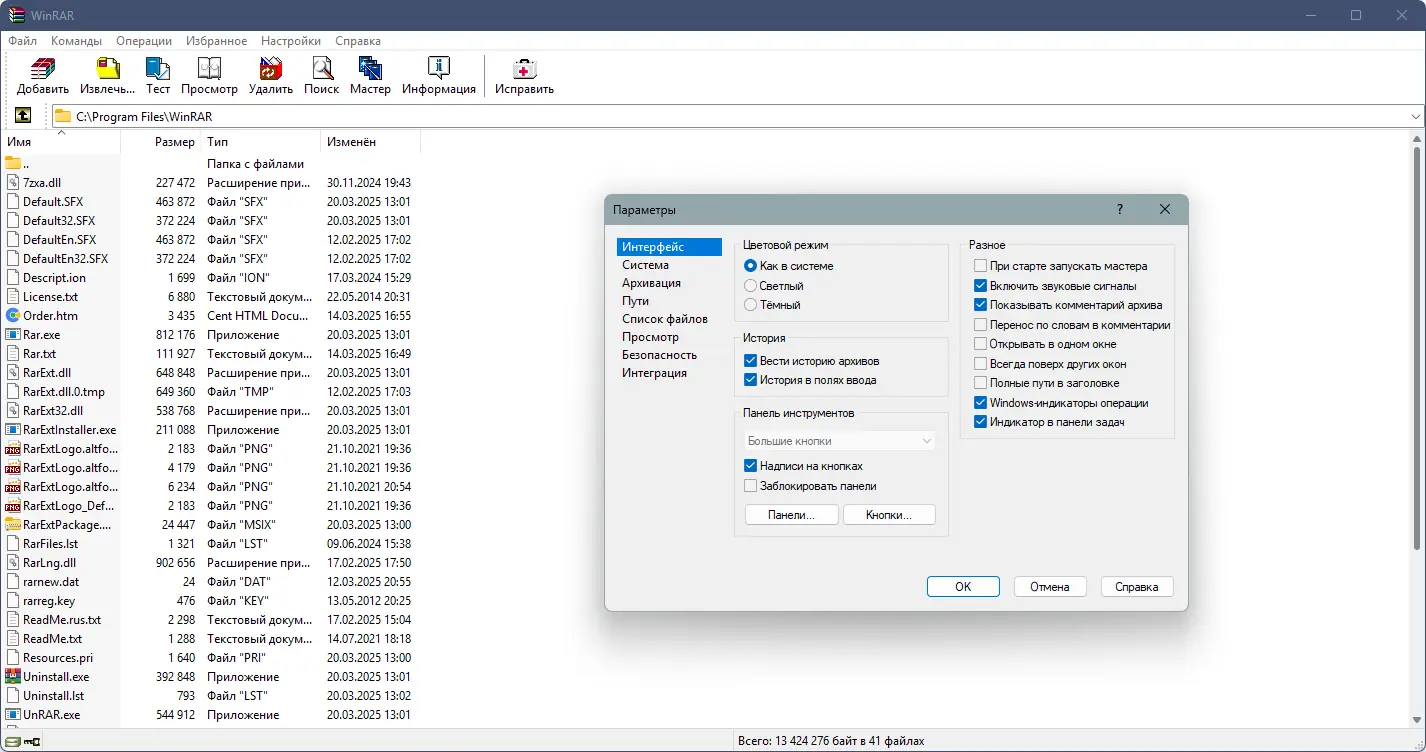Select the 7zxa.dll file icon
The width and height of the screenshot is (1426, 752).
(x=13, y=182)
